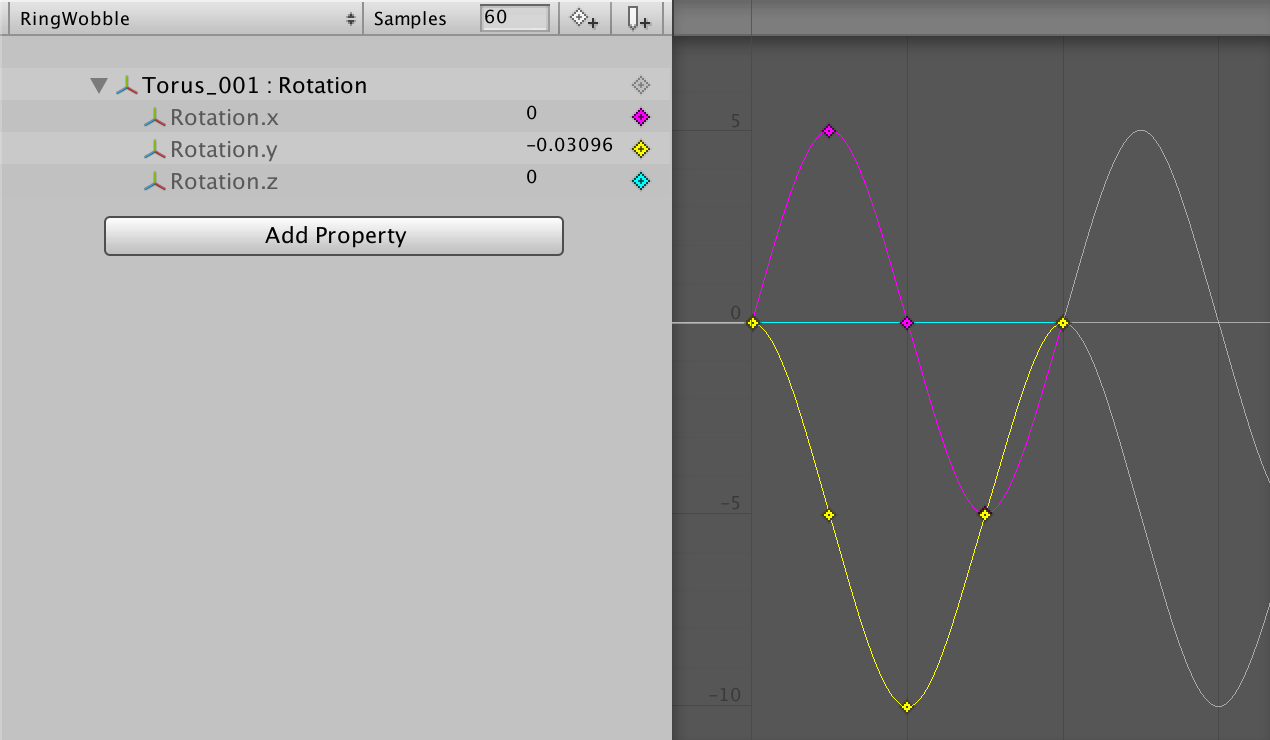The height and width of the screenshot is (740, 1270).
Task: Click the Add Keyframe button
Action: click(x=585, y=18)
